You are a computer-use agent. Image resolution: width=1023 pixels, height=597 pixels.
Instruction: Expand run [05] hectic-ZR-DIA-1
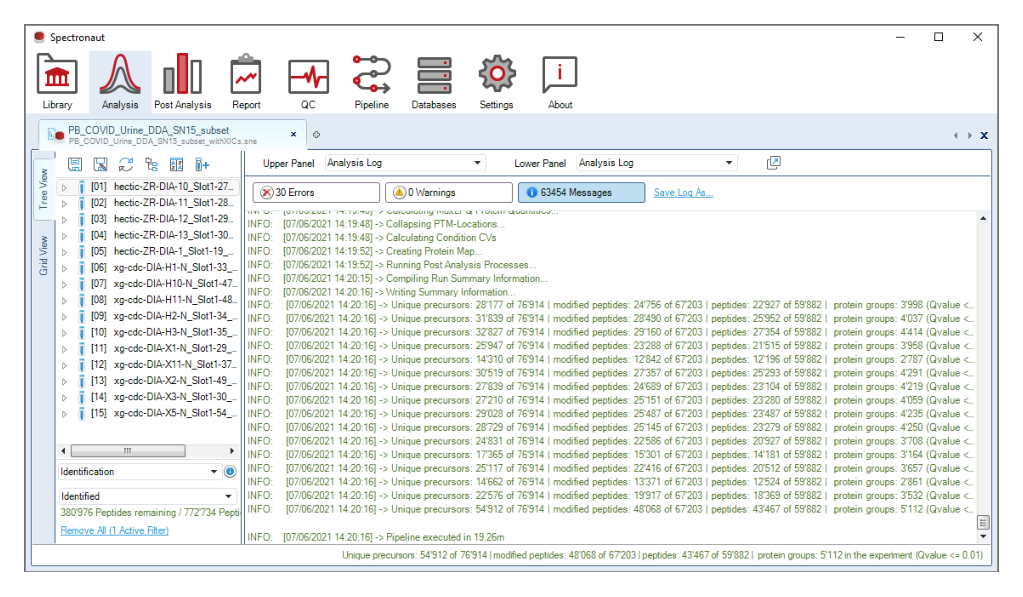[x=64, y=252]
